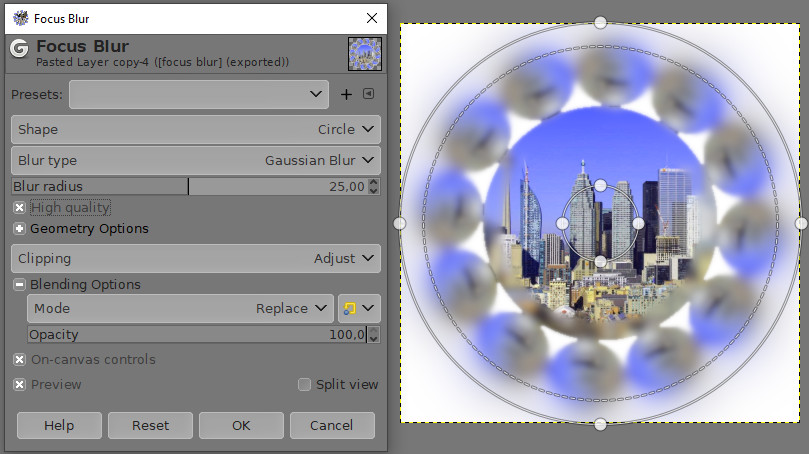Click right handle of inner focus circle
The image size is (809, 454).
click(638, 223)
